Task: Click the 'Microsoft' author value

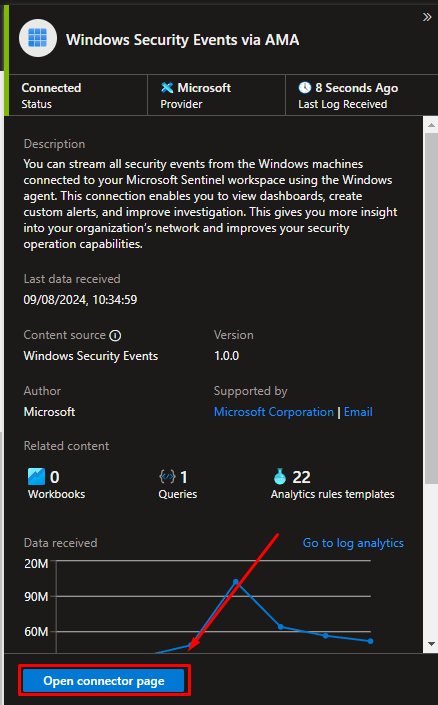Action: [x=49, y=412]
